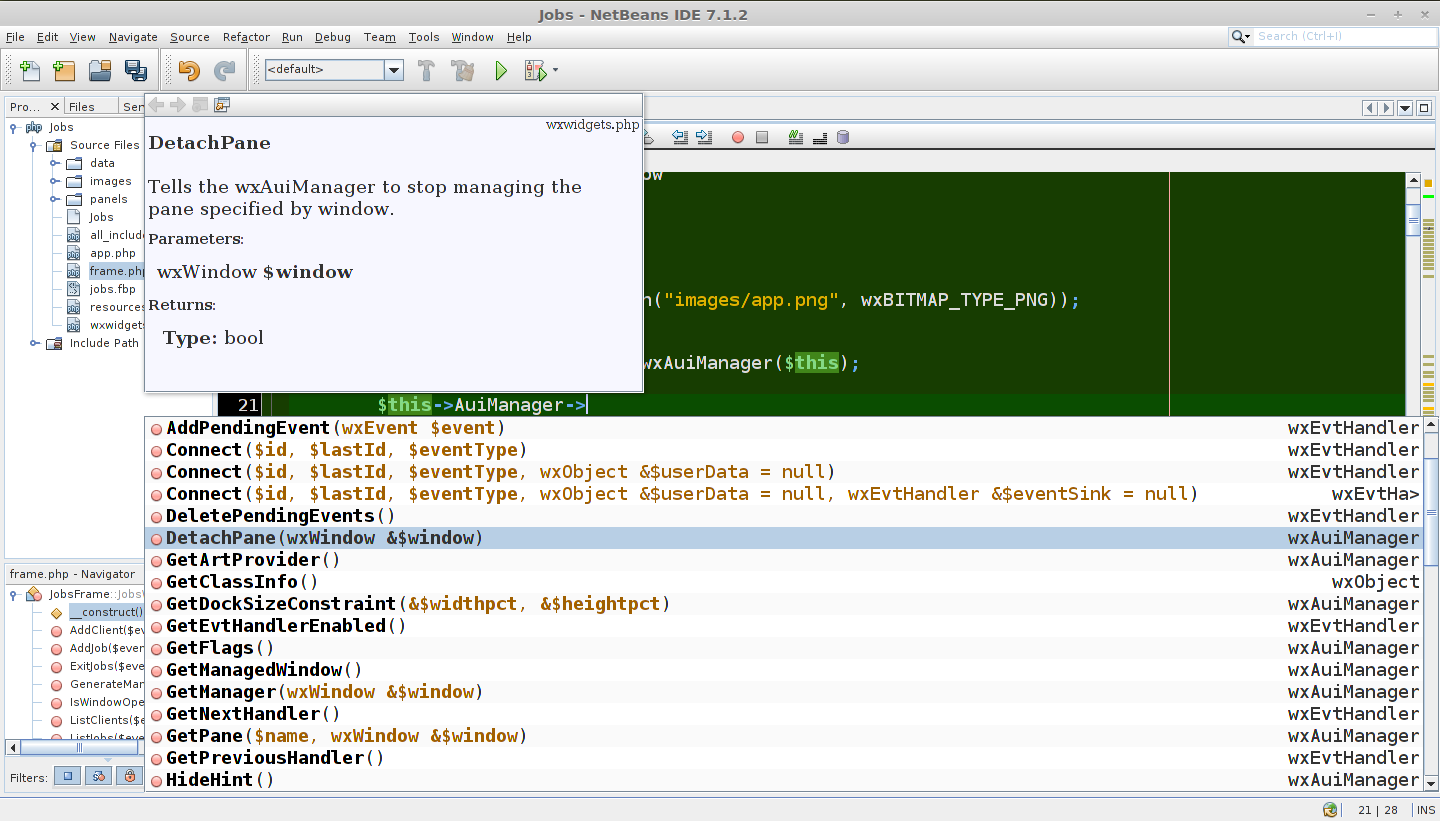Select AddPendingEvent completion suggestion
1440x821 pixels.
point(784,428)
